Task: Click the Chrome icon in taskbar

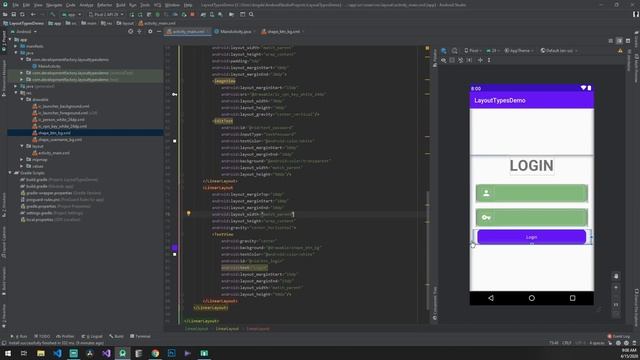Action: (155, 353)
